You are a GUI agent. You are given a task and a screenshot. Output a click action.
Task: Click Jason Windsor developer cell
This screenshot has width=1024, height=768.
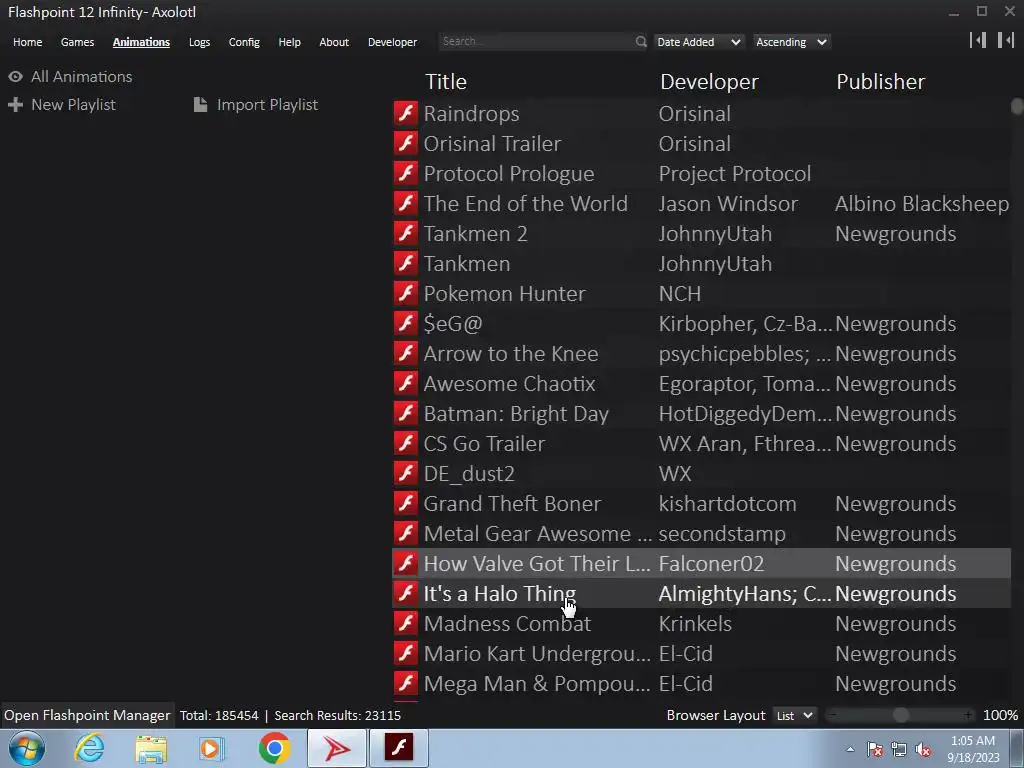pos(728,204)
